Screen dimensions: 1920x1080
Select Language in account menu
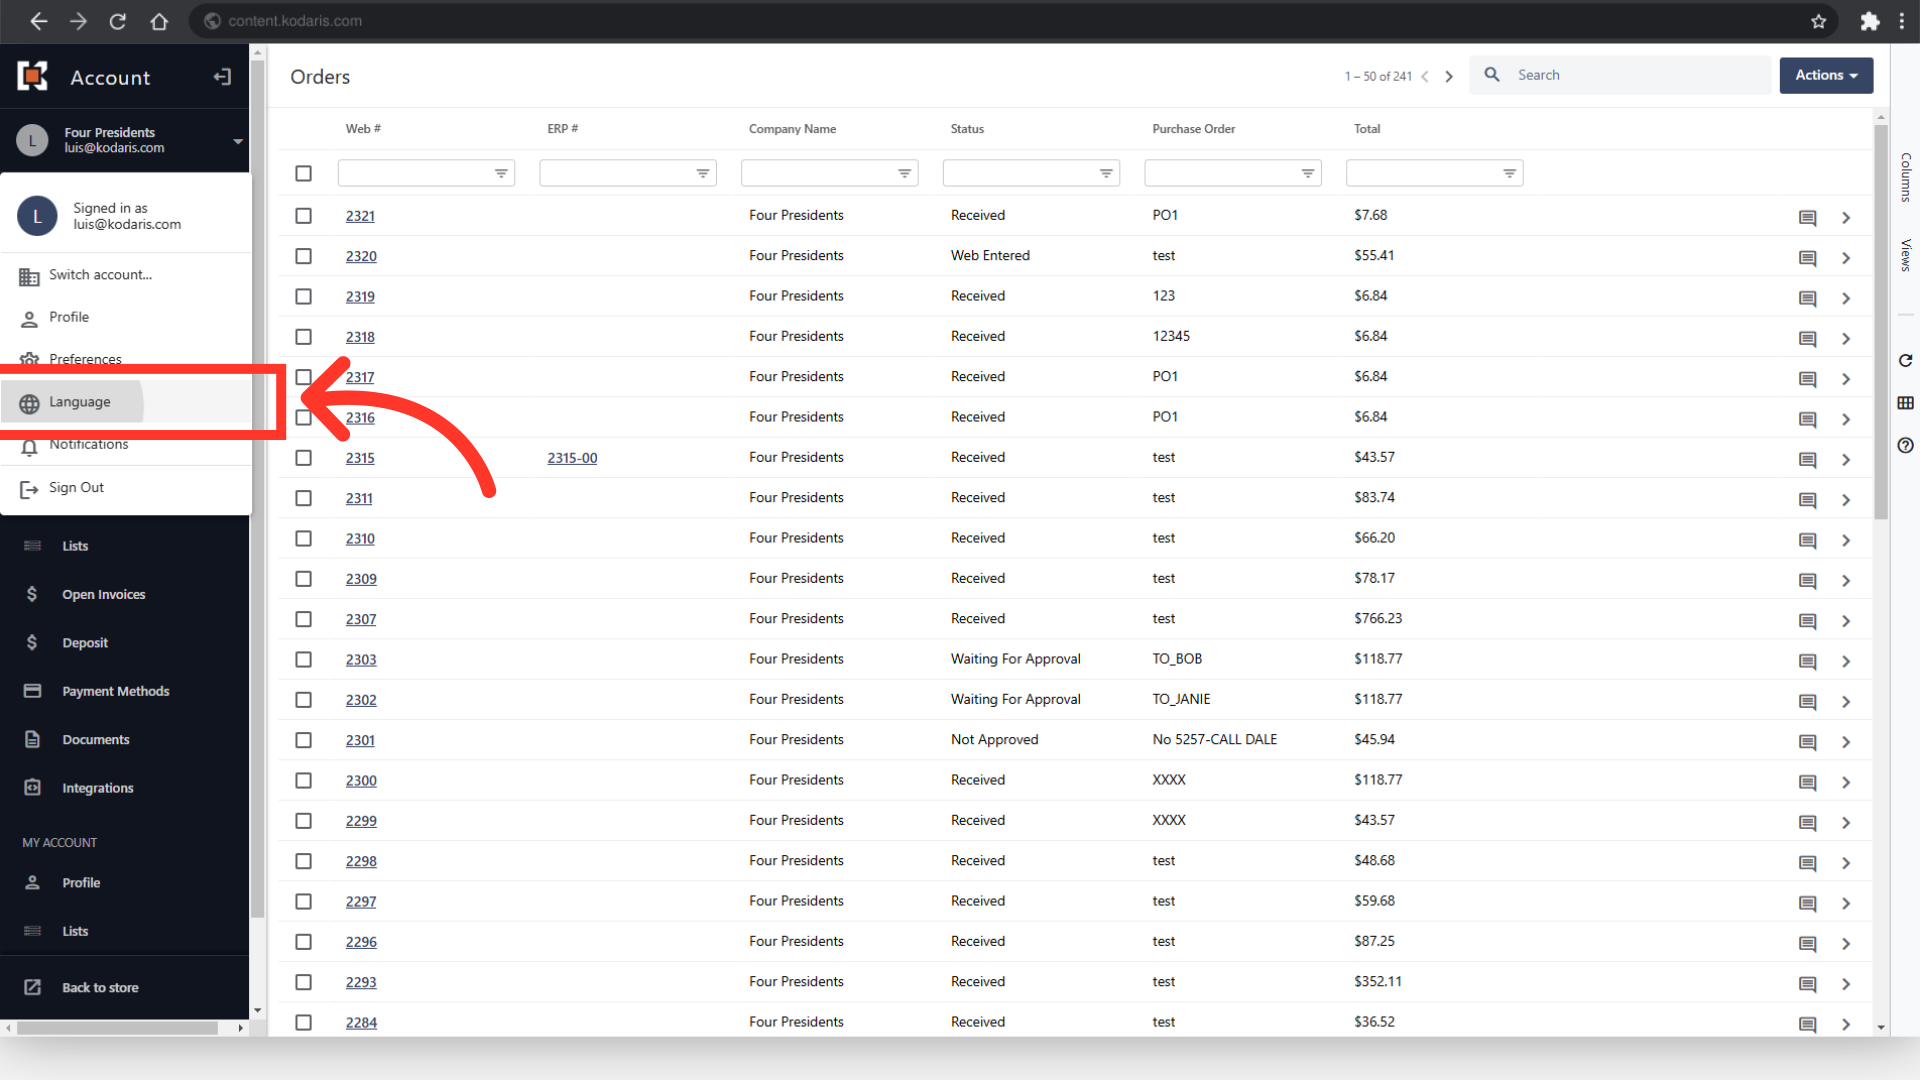pos(80,402)
